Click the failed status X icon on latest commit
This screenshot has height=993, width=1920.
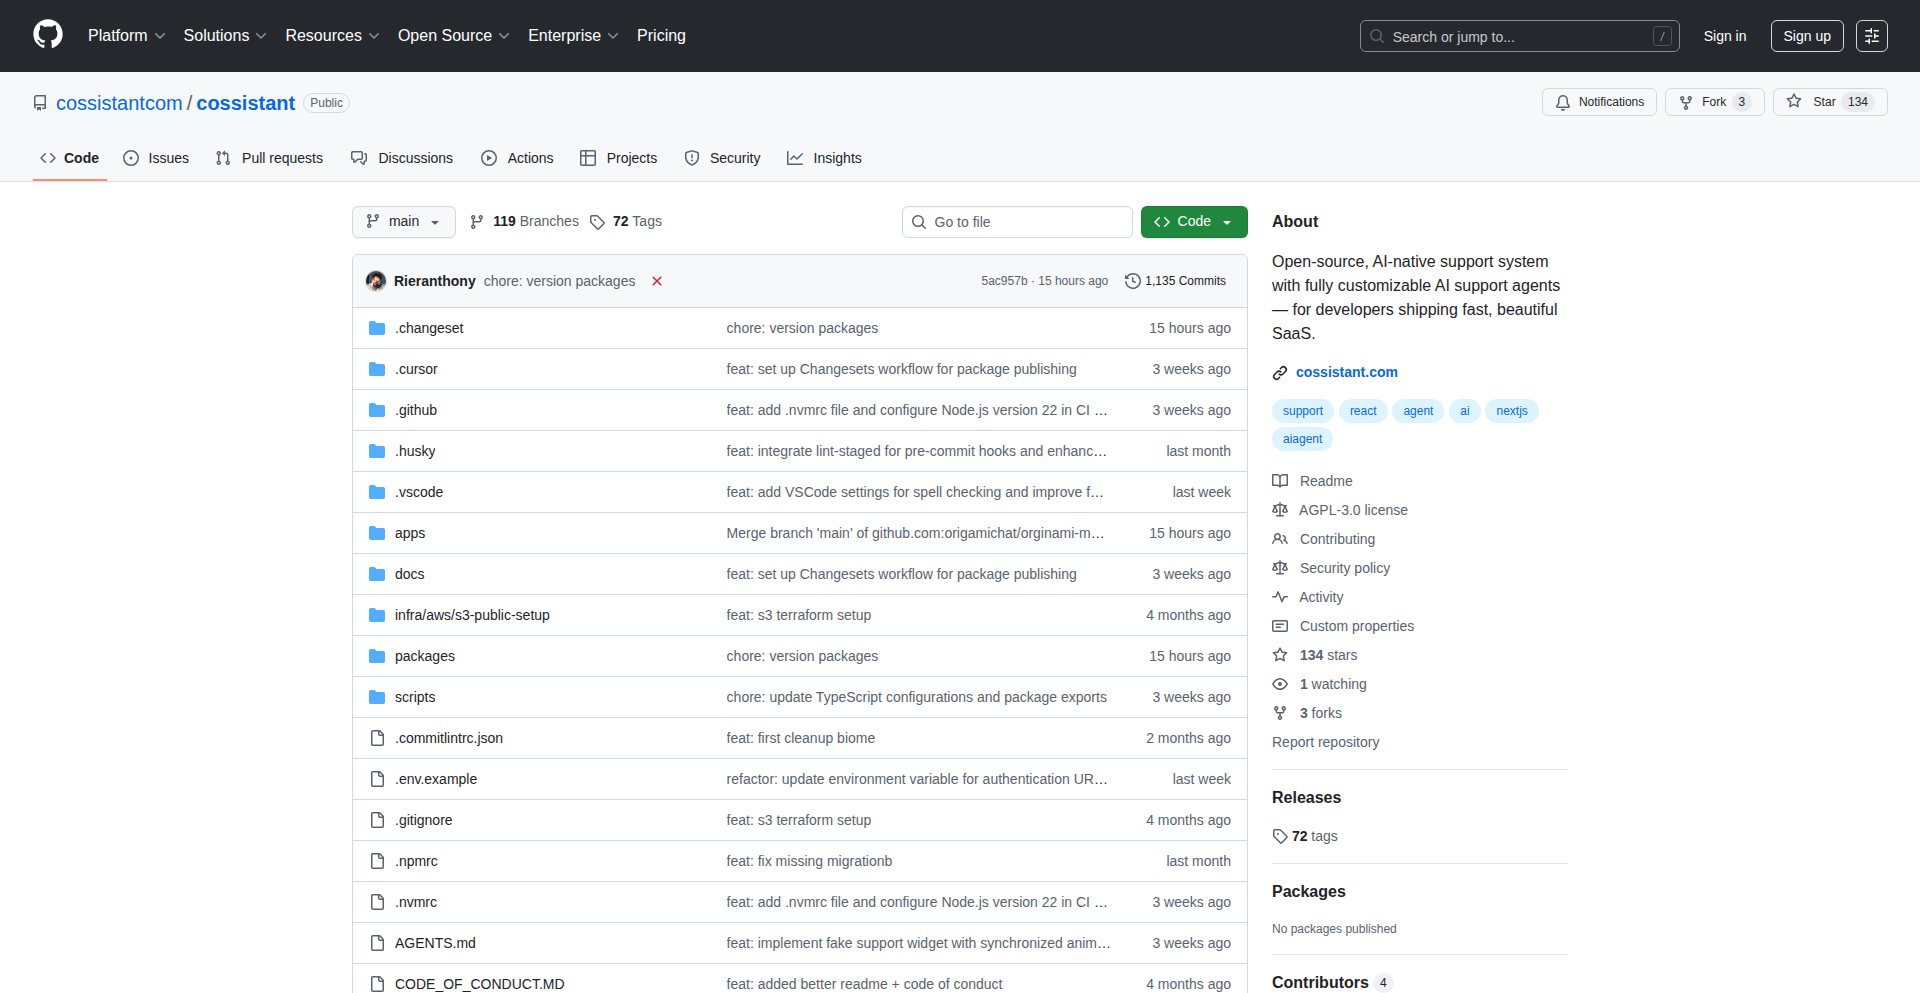(657, 281)
